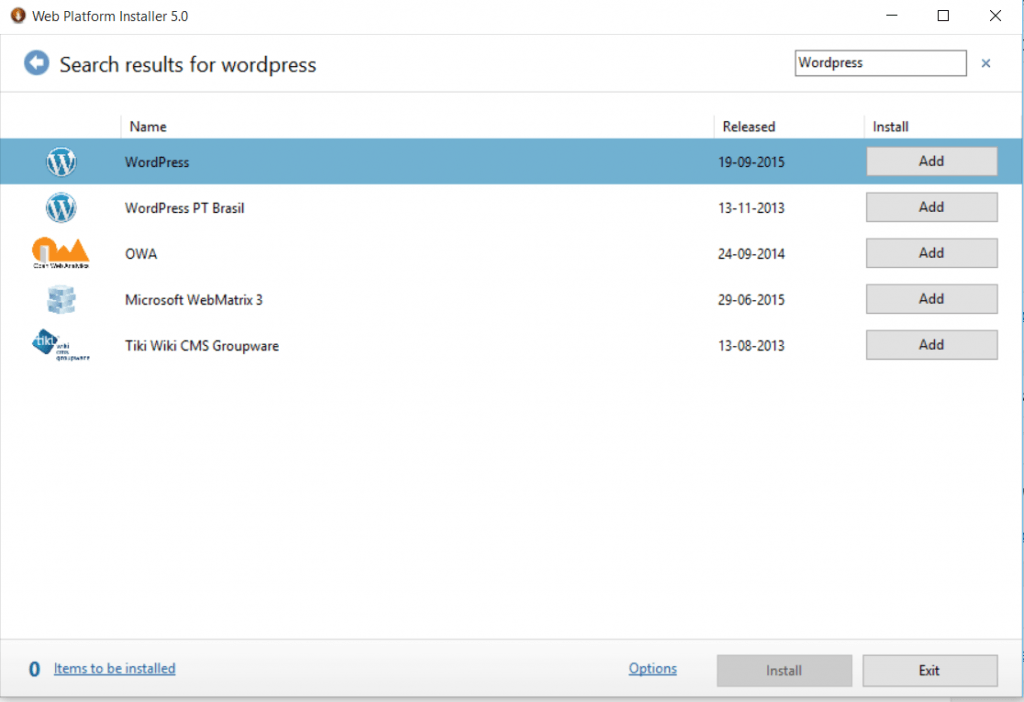Image resolution: width=1024 pixels, height=702 pixels.
Task: Sort by the Released column header
Action: coord(748,127)
